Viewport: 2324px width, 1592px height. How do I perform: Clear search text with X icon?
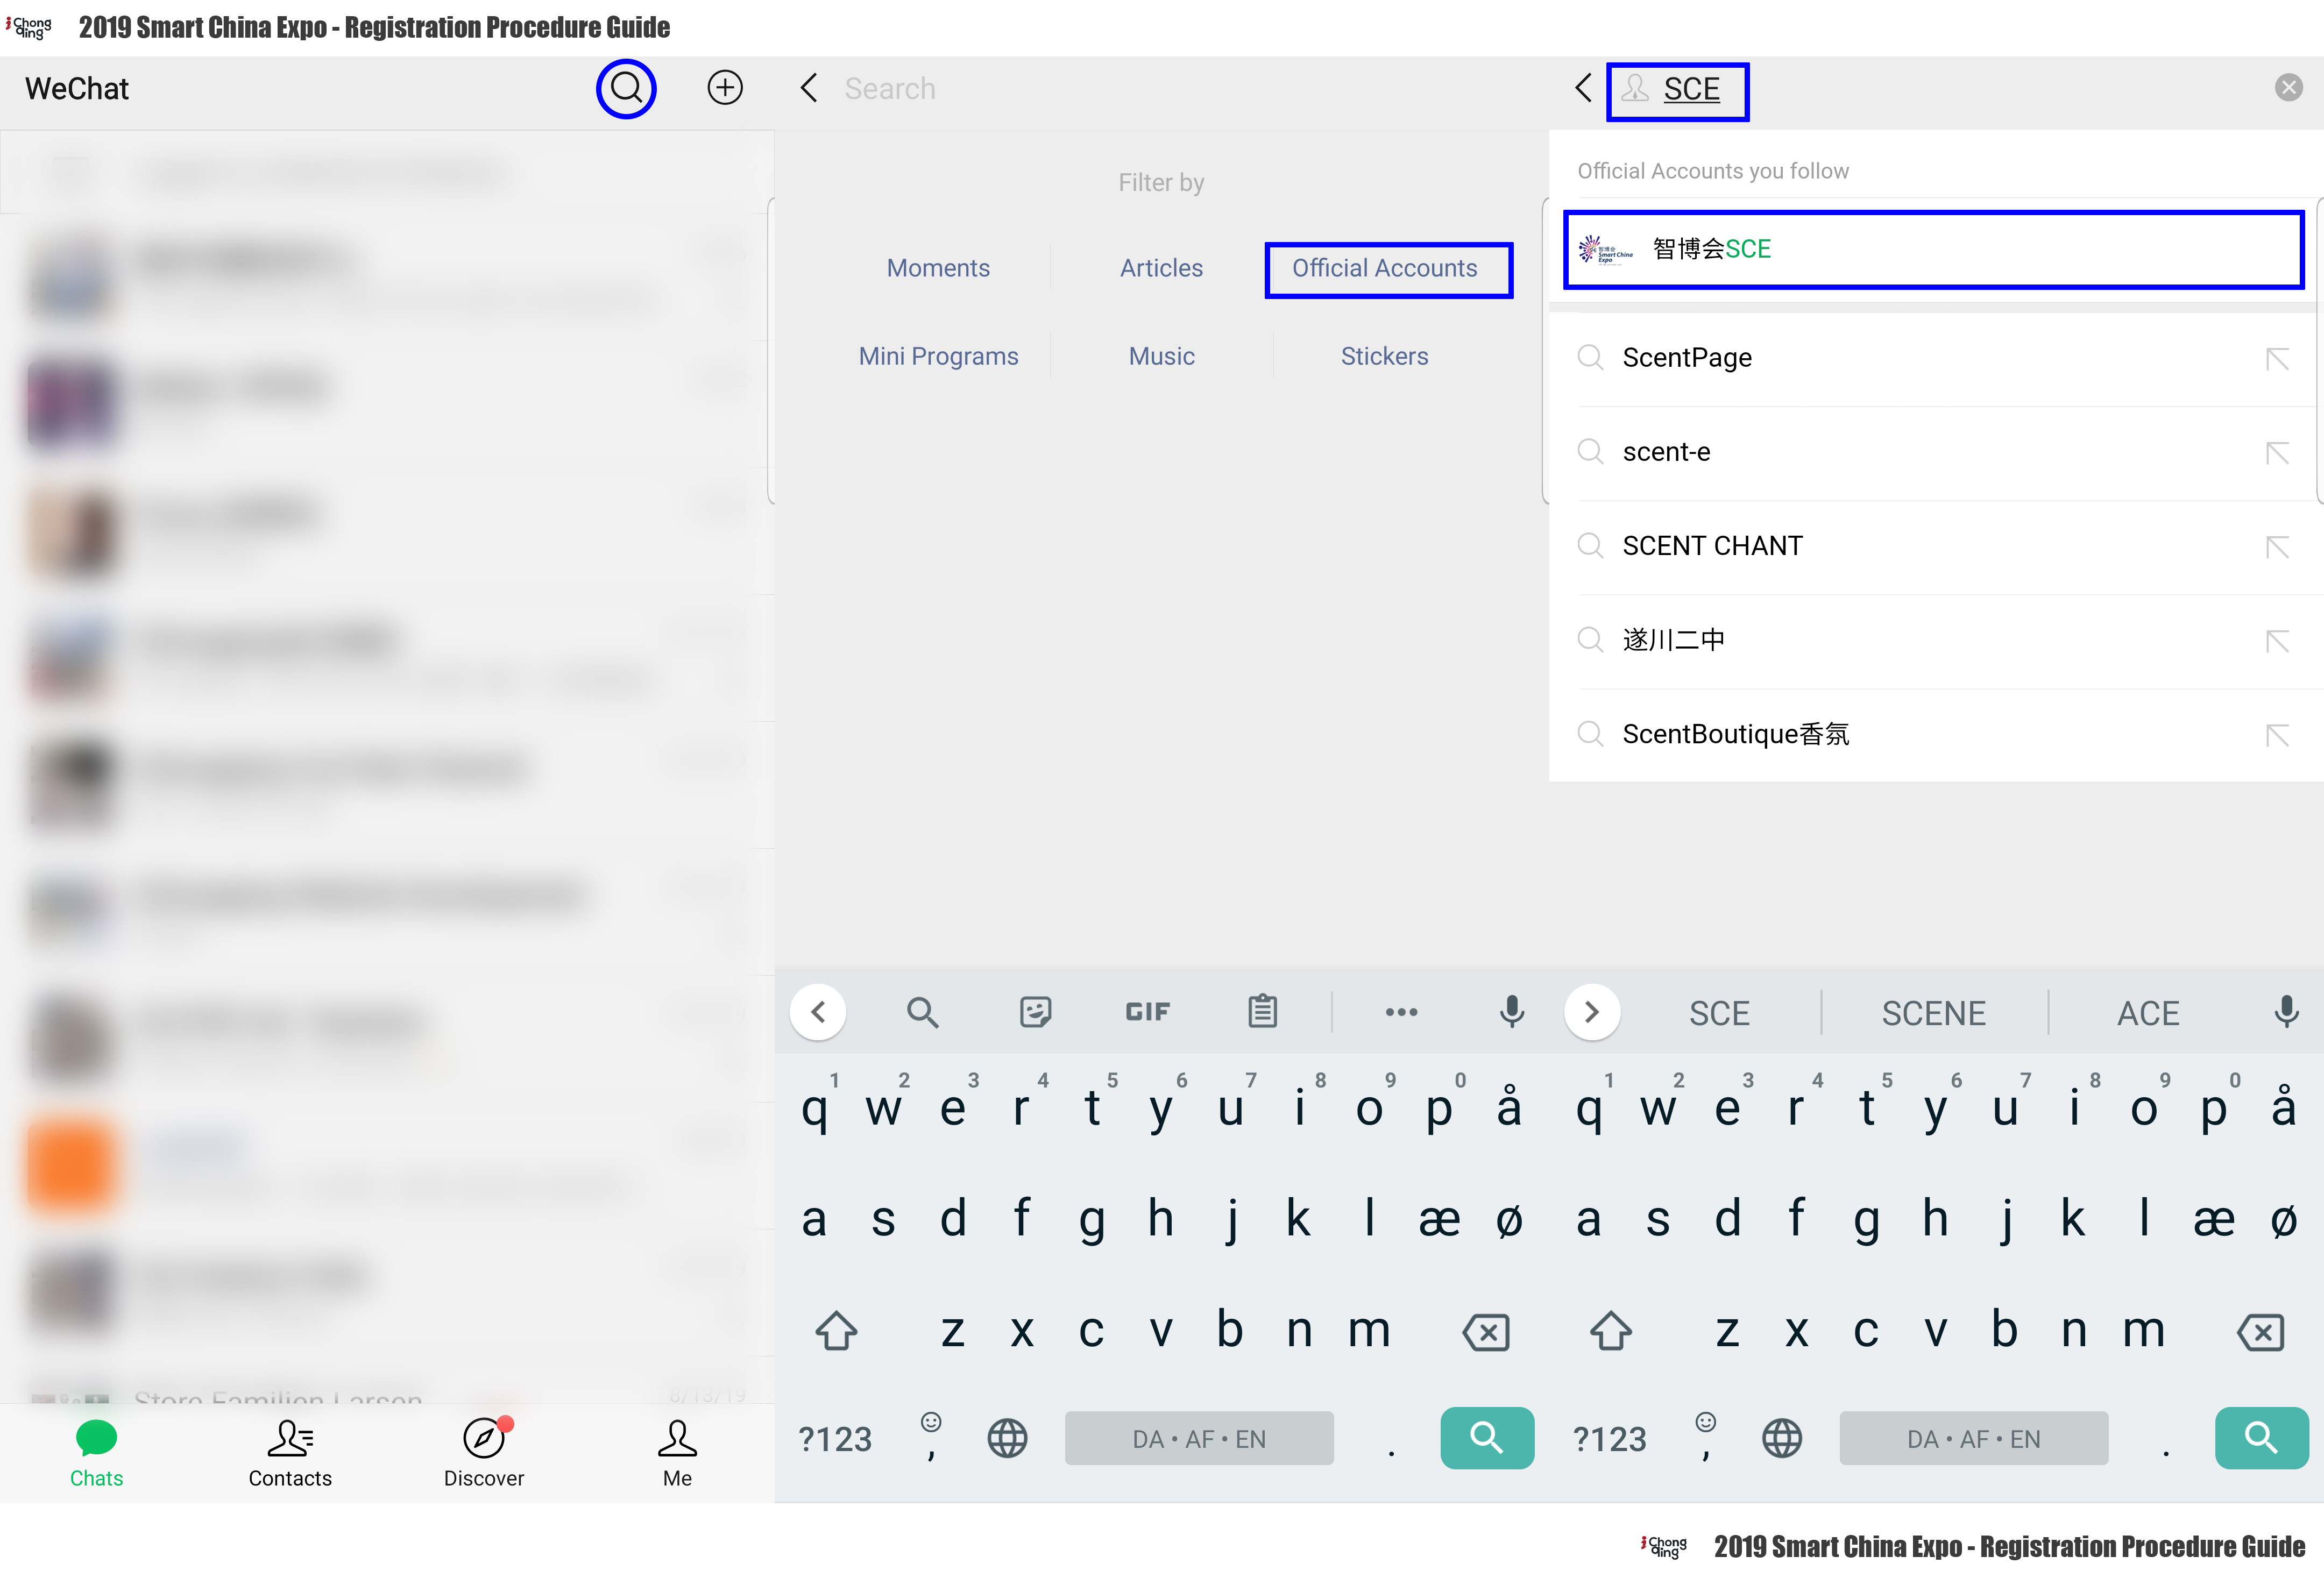[2288, 88]
